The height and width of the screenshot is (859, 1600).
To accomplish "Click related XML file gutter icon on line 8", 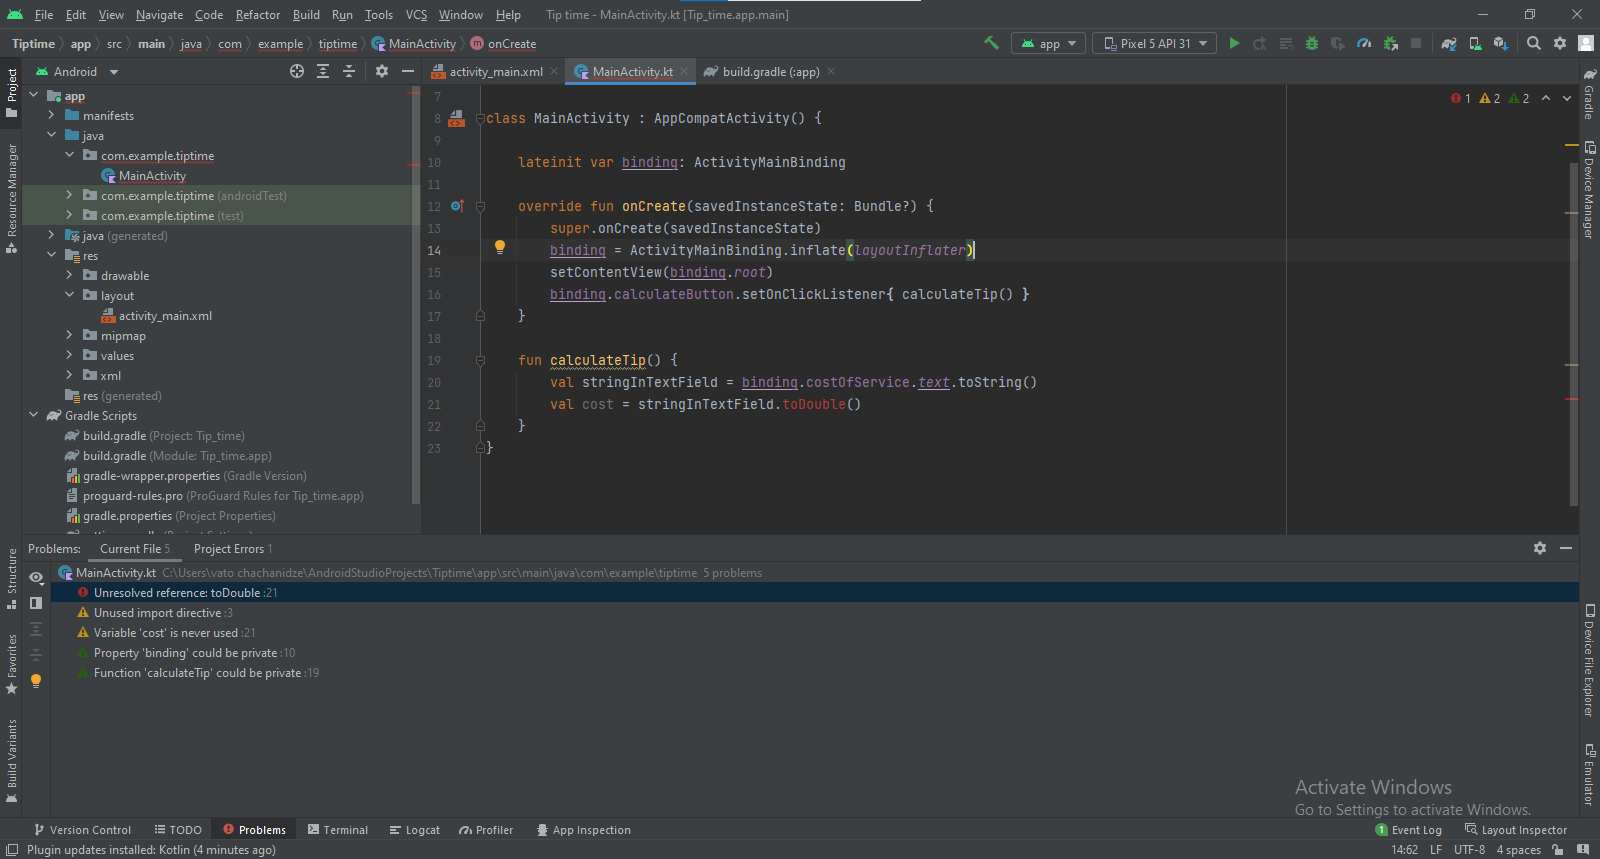I will 456,118.
